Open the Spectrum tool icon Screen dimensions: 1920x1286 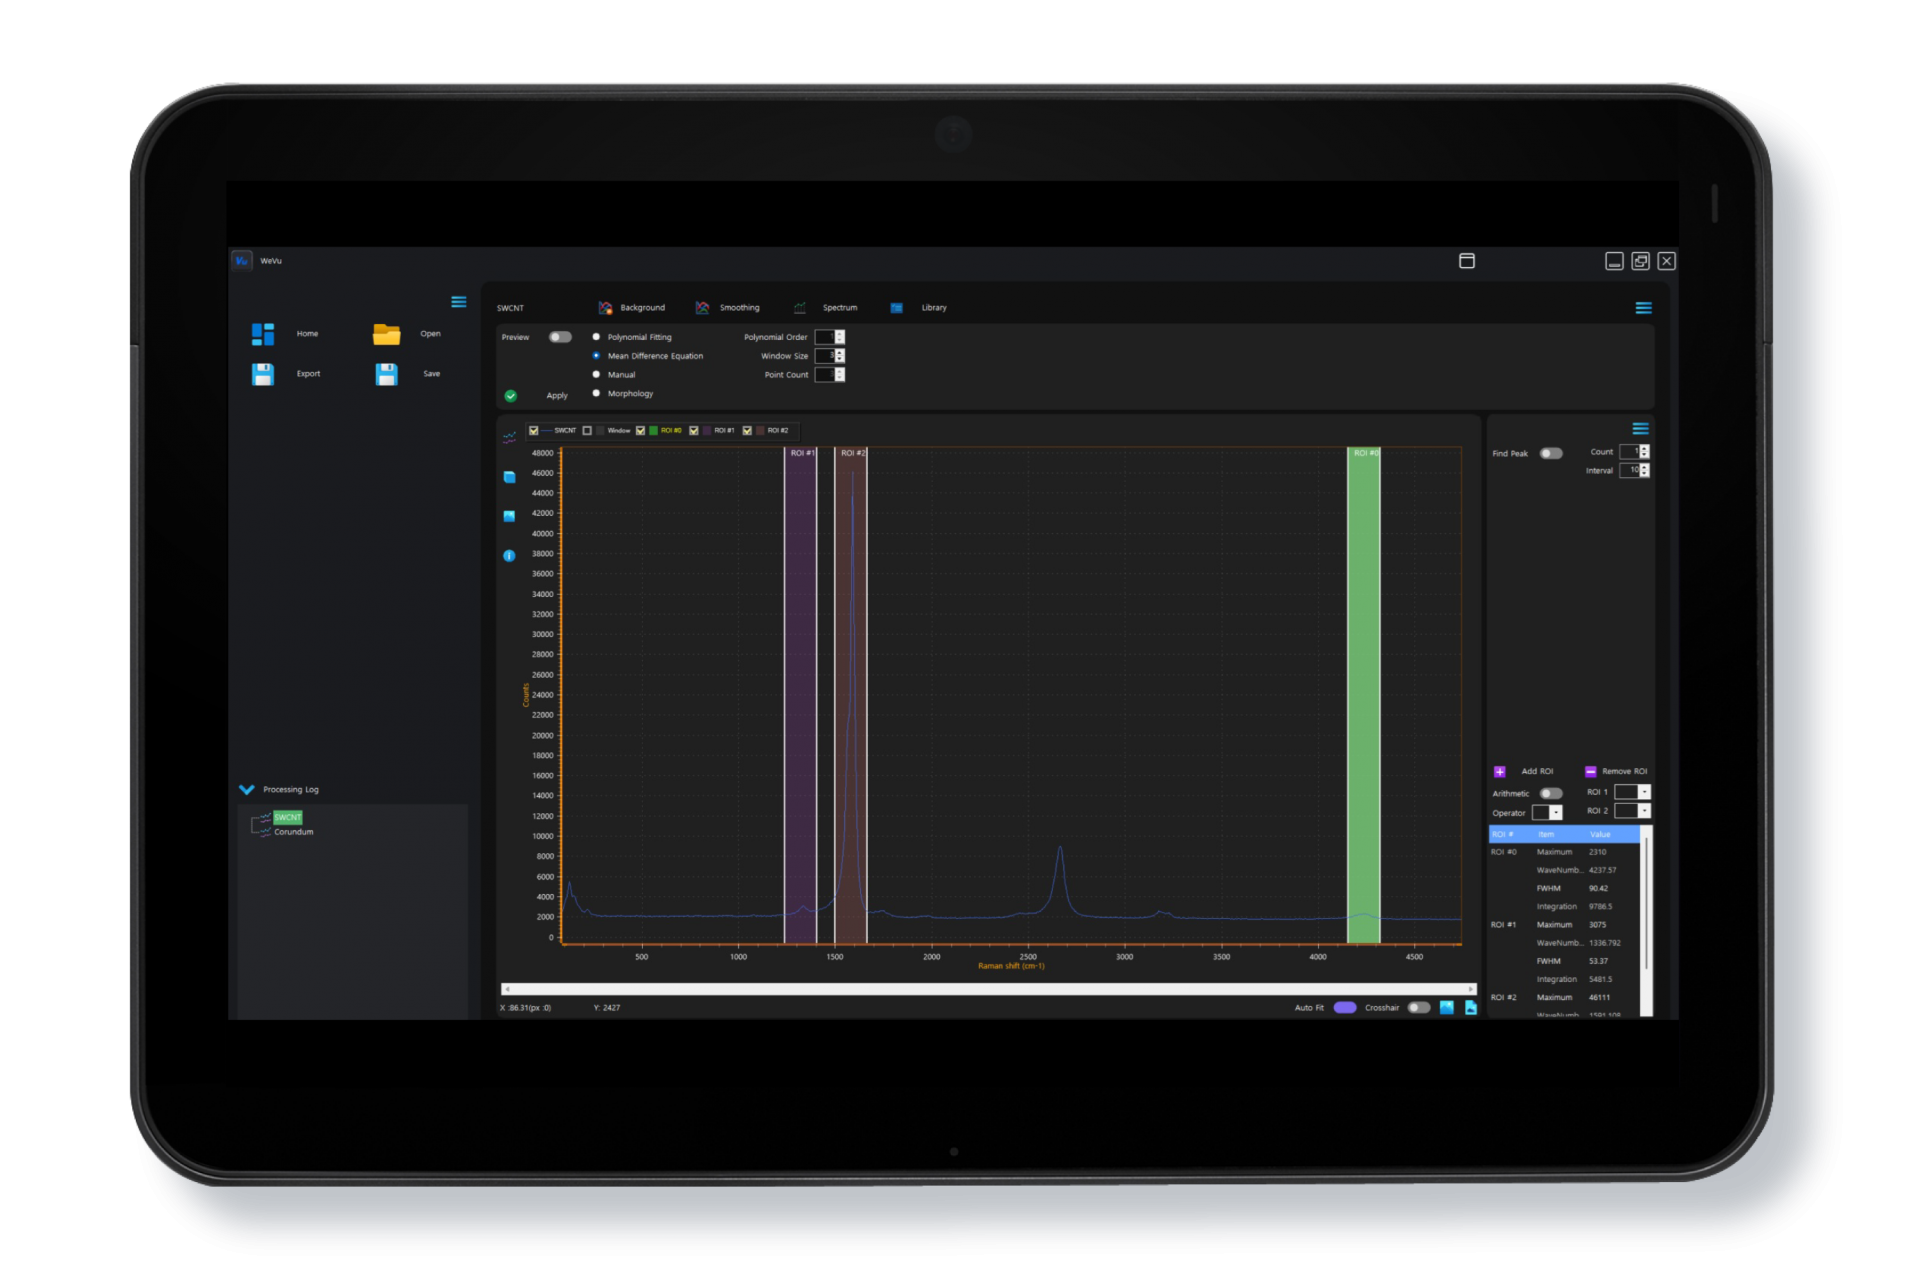799,308
